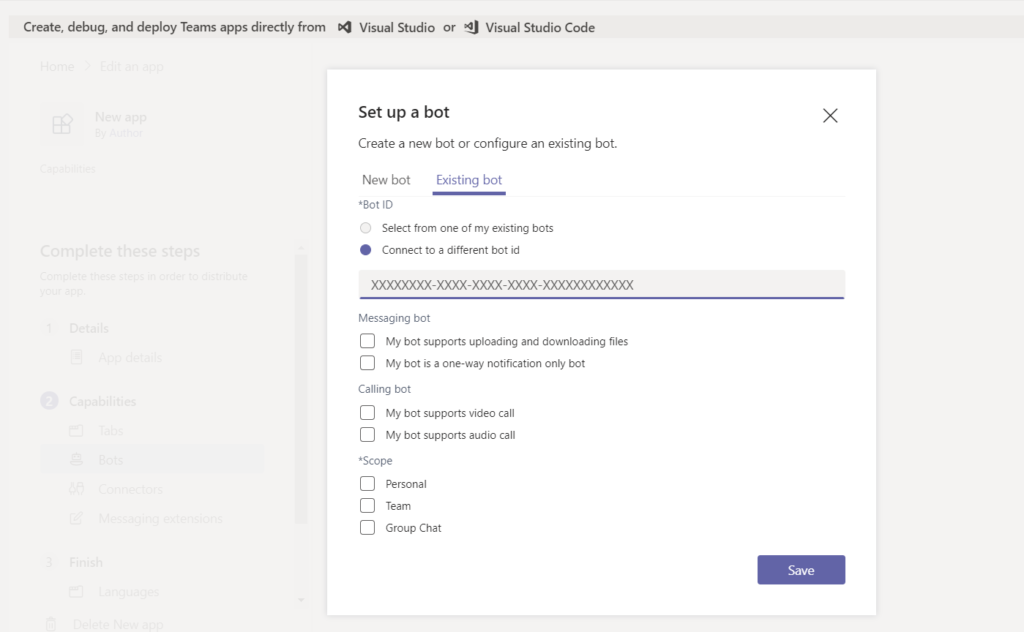1024x632 pixels.
Task: Click the Bot ID input field
Action: [x=601, y=285]
